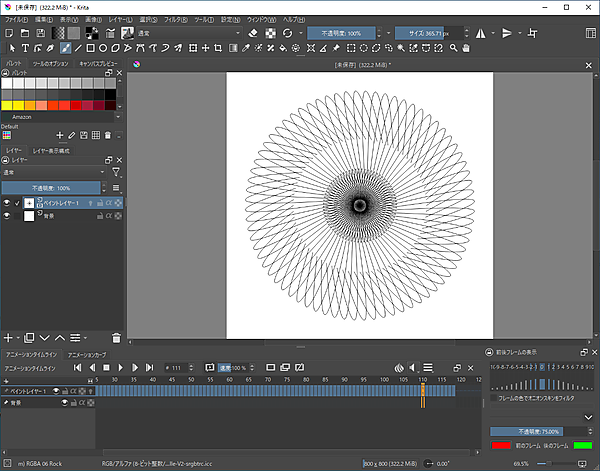Select the Freehand Brush tool
The image size is (600, 471).
[x=66, y=47]
